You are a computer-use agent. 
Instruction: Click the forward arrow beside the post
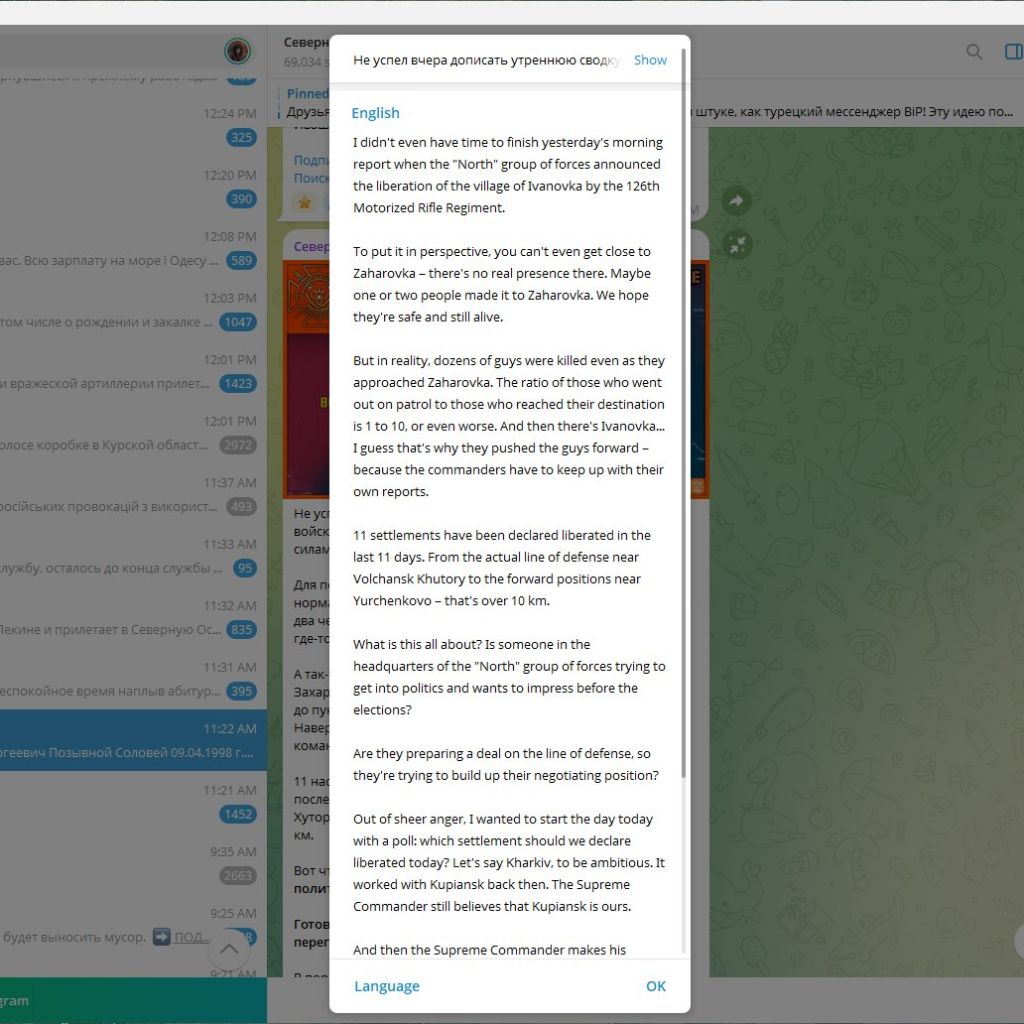tap(737, 201)
